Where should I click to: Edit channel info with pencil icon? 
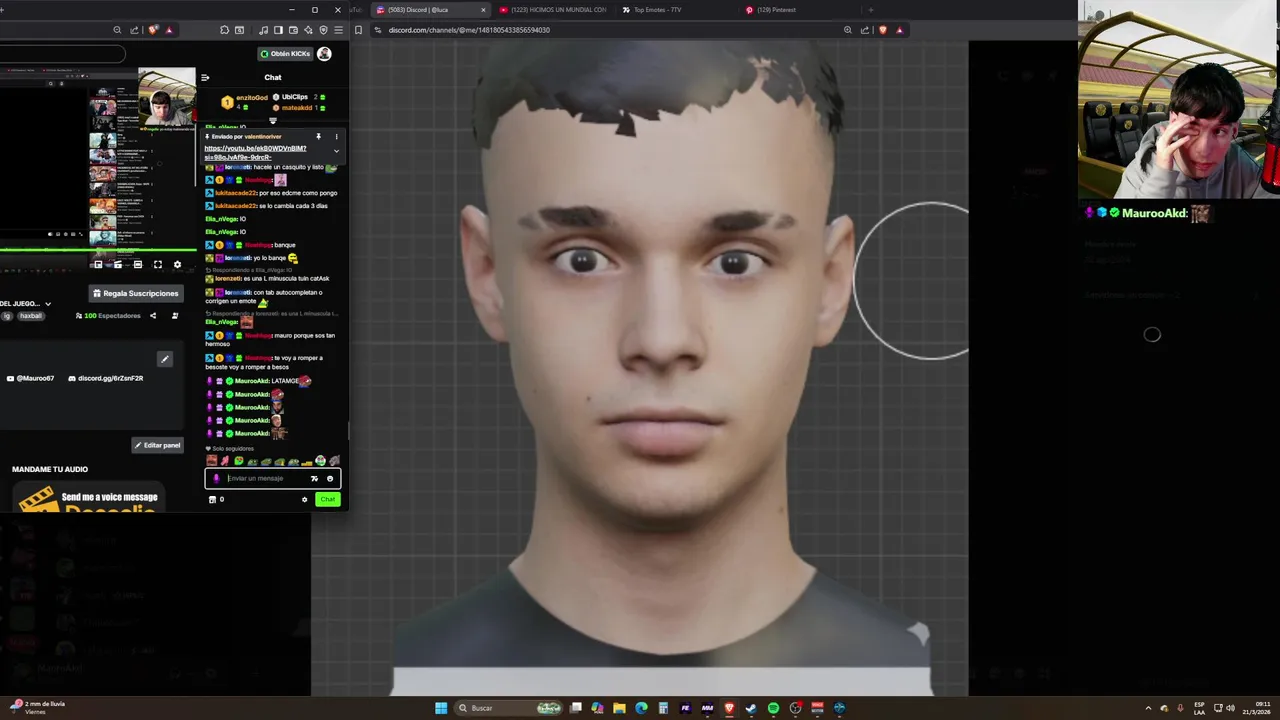pos(165,359)
